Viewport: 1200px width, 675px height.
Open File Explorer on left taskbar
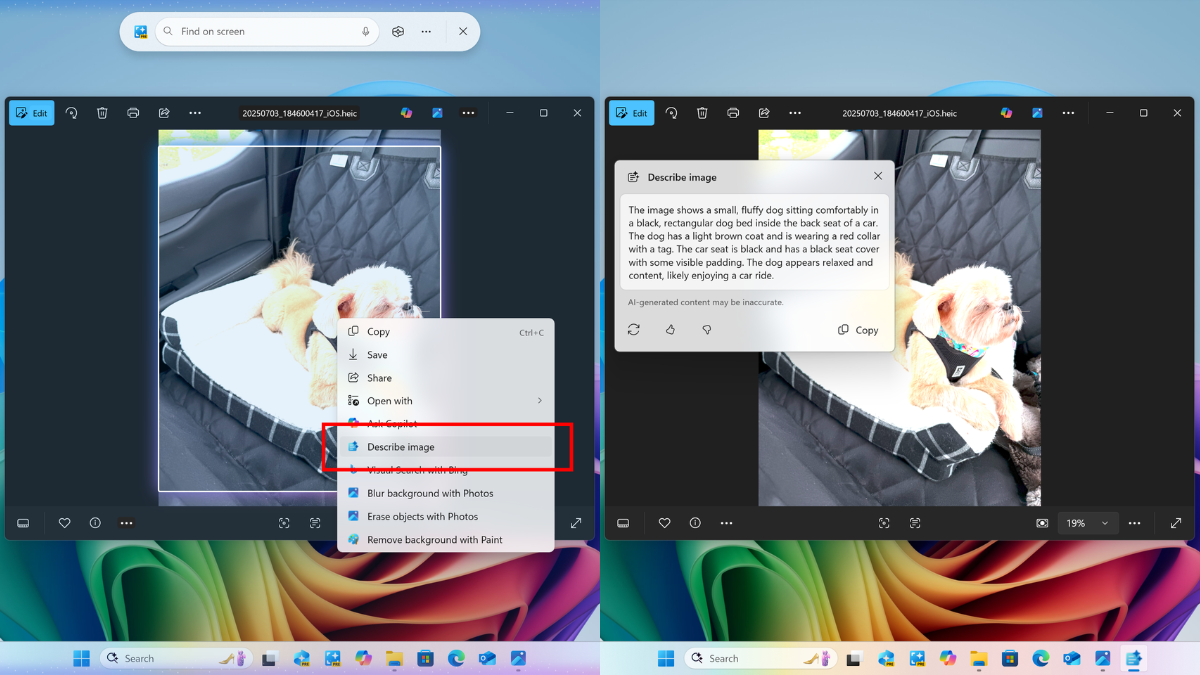click(394, 658)
